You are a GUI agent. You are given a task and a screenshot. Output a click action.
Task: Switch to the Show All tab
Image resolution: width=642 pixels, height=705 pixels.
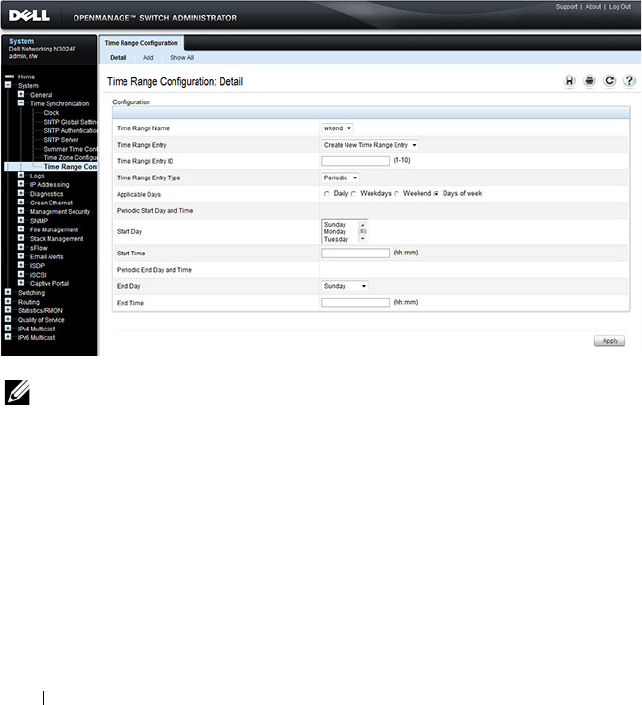coord(182,58)
